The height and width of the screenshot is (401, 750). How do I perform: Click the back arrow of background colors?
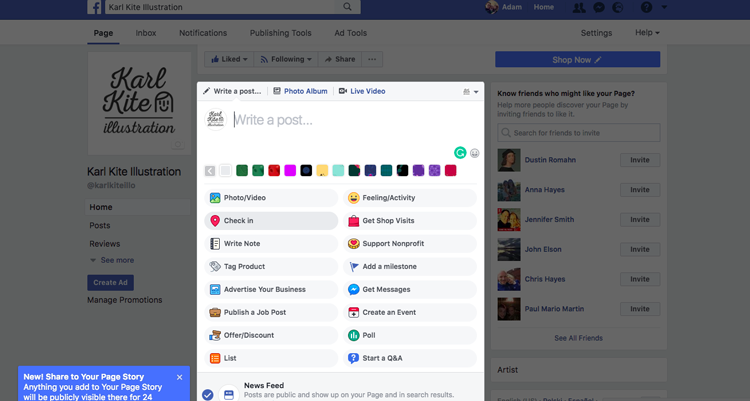click(210, 171)
